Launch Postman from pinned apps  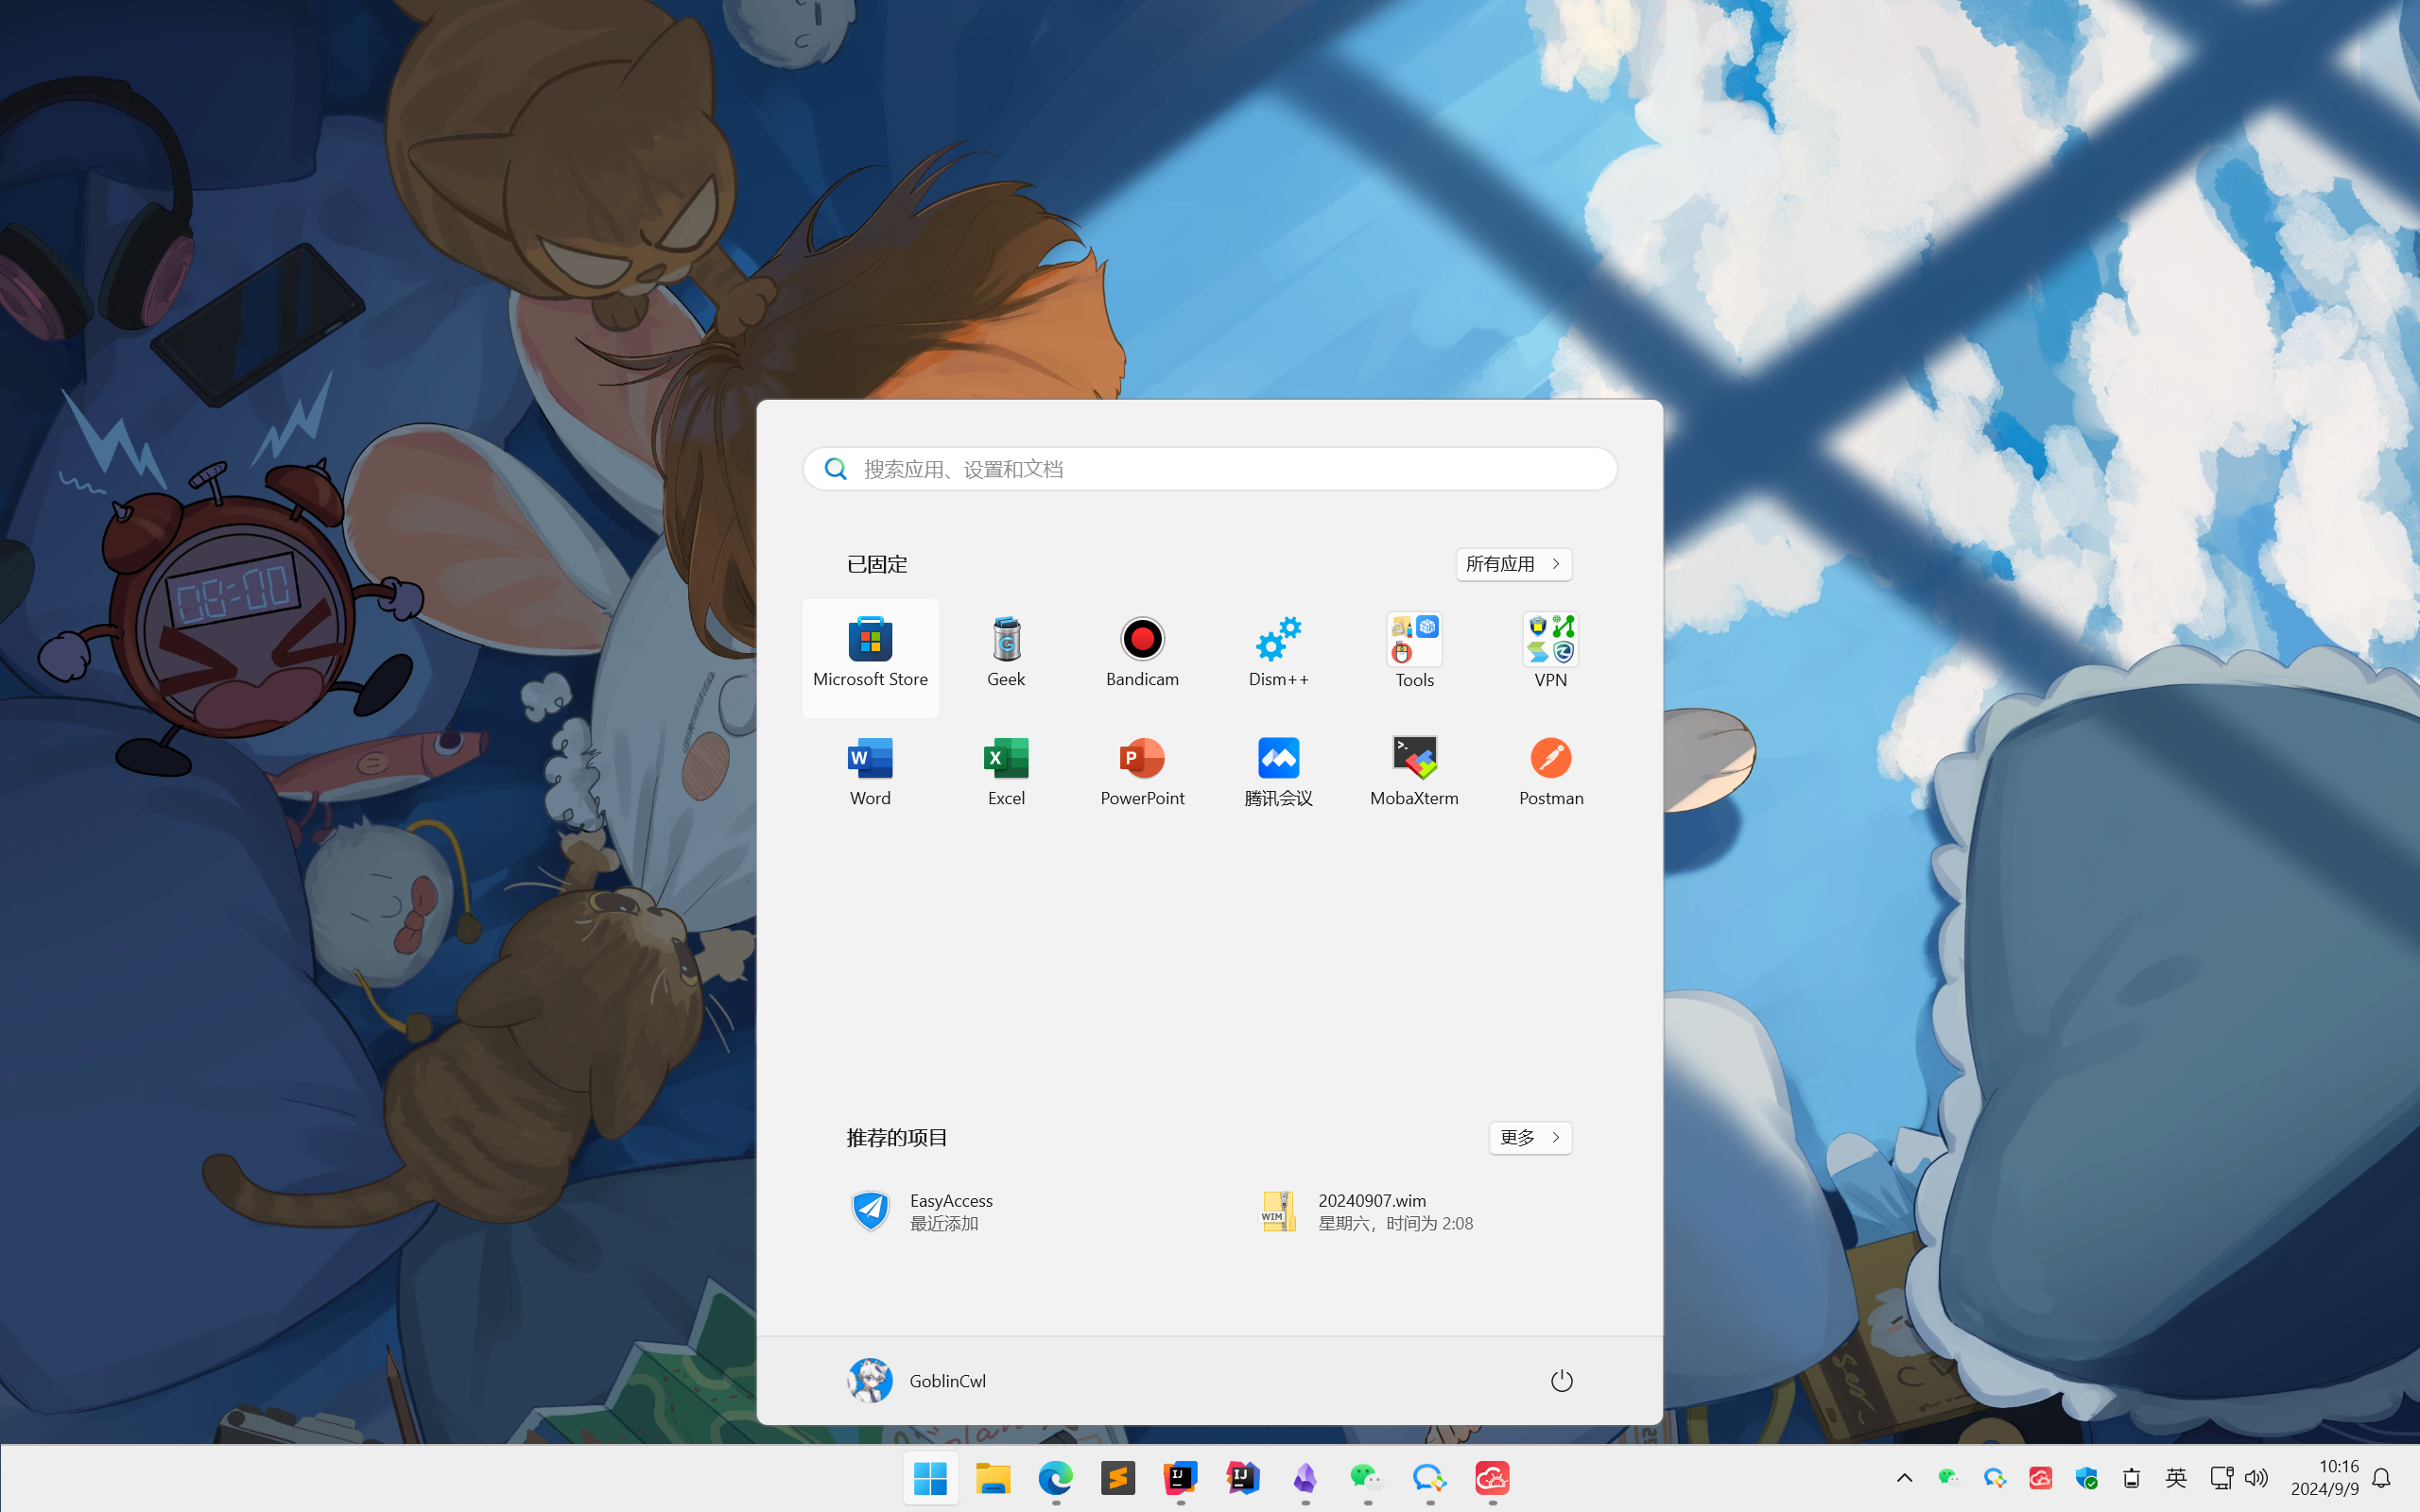pos(1551,775)
